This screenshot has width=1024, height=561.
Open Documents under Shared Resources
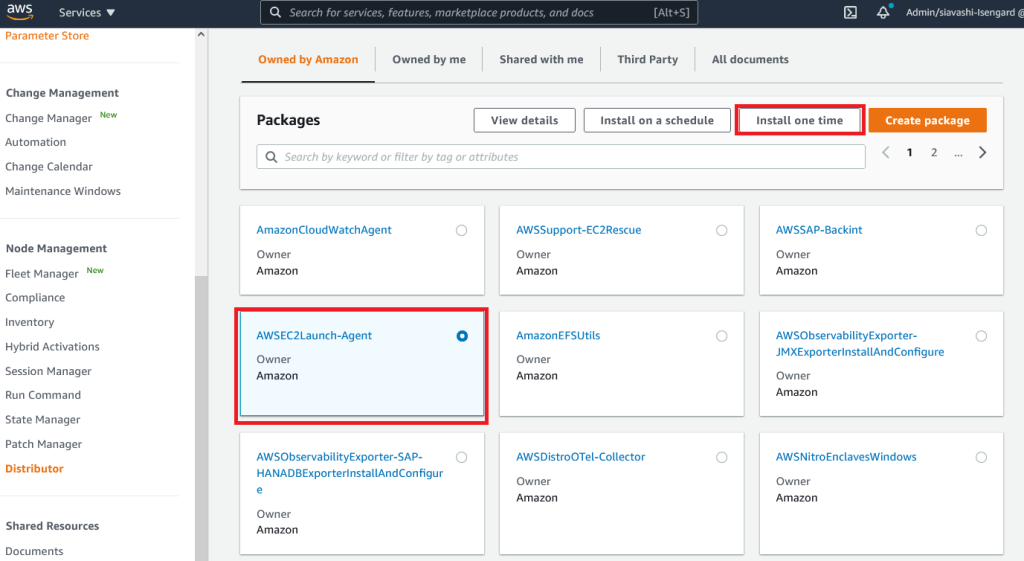pos(34,551)
